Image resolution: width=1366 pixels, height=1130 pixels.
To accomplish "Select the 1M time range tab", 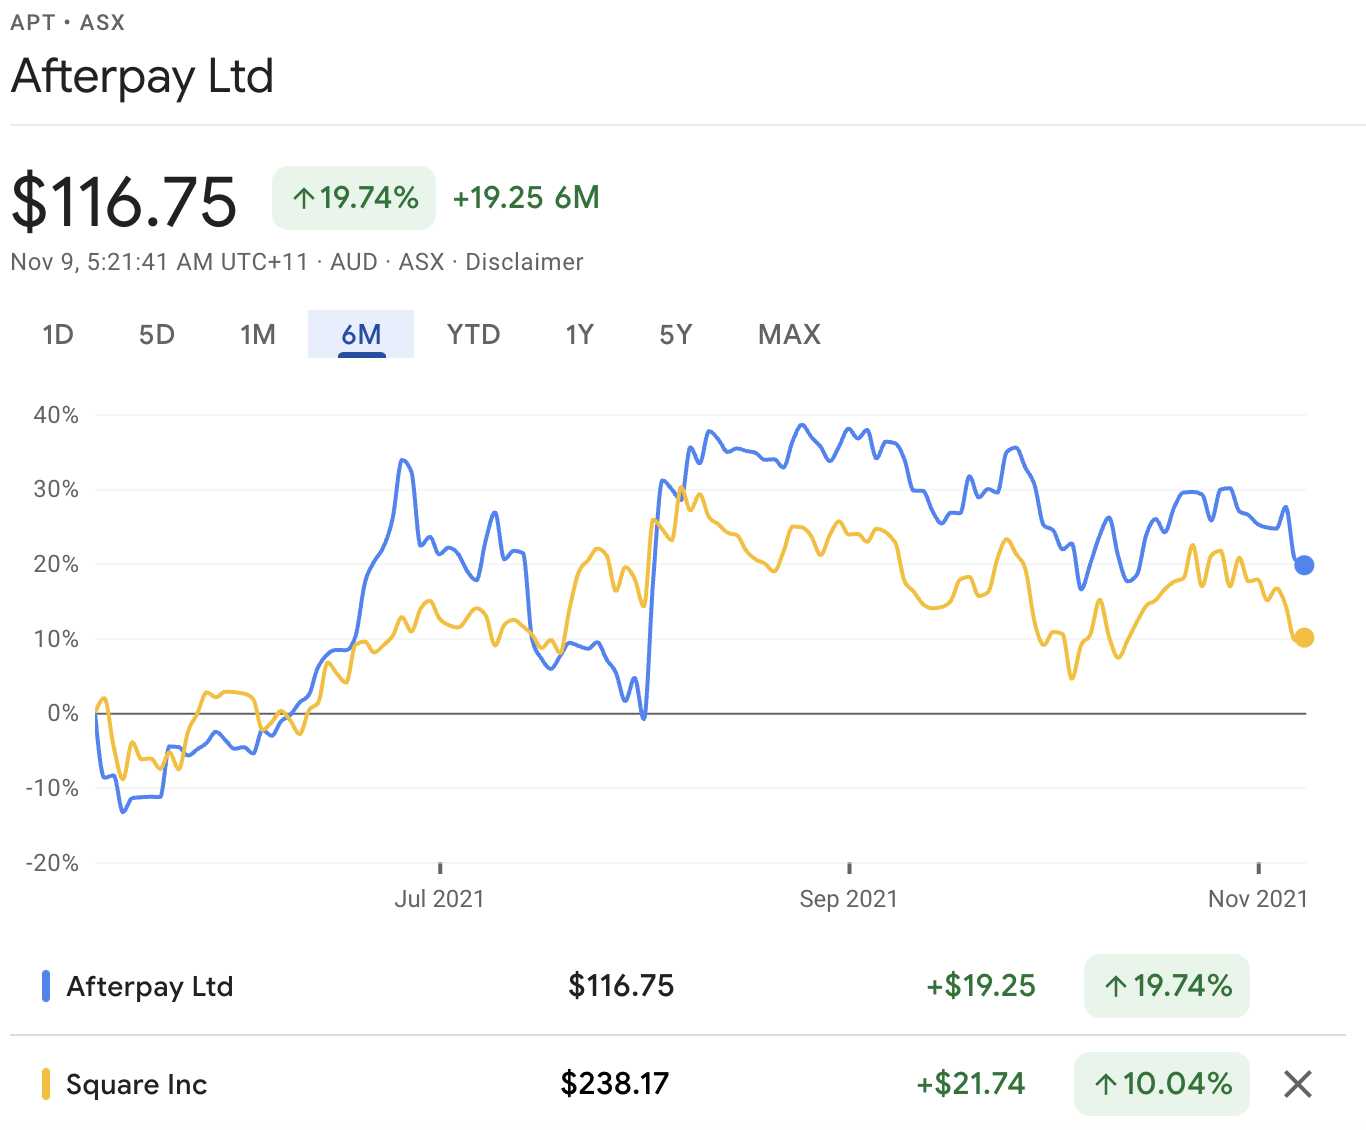I will click(258, 334).
